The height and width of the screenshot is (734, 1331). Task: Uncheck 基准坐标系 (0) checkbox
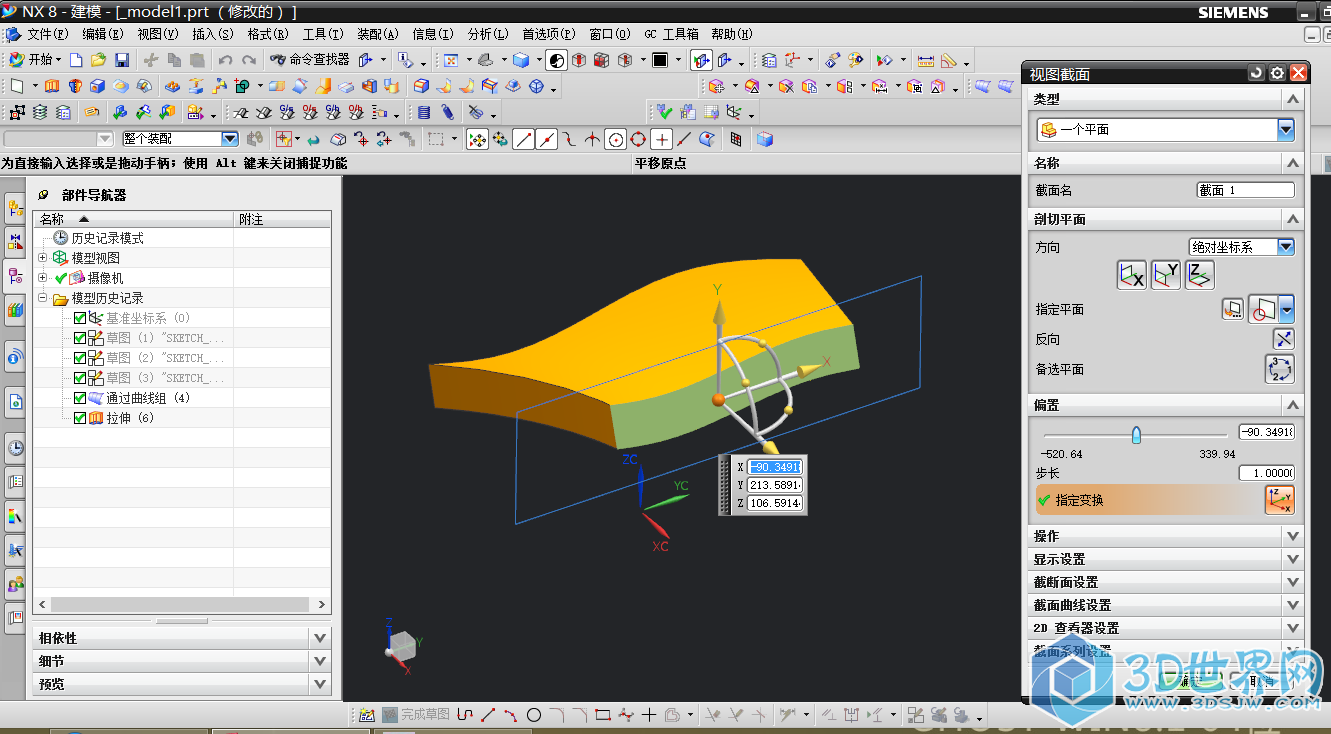pos(80,318)
